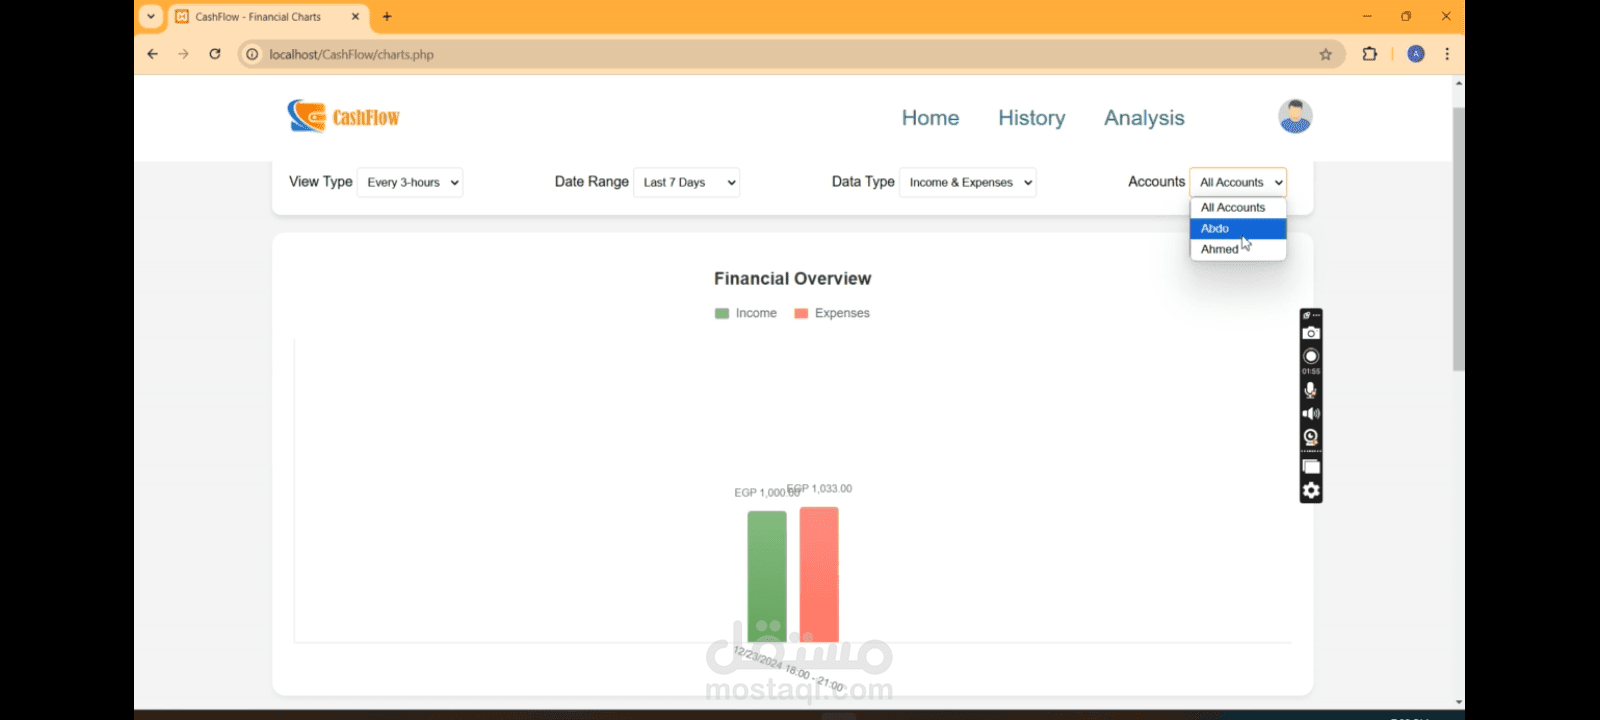Toggle the recorder system speaker icon
Screen dimensions: 1600x720
click(1311, 413)
